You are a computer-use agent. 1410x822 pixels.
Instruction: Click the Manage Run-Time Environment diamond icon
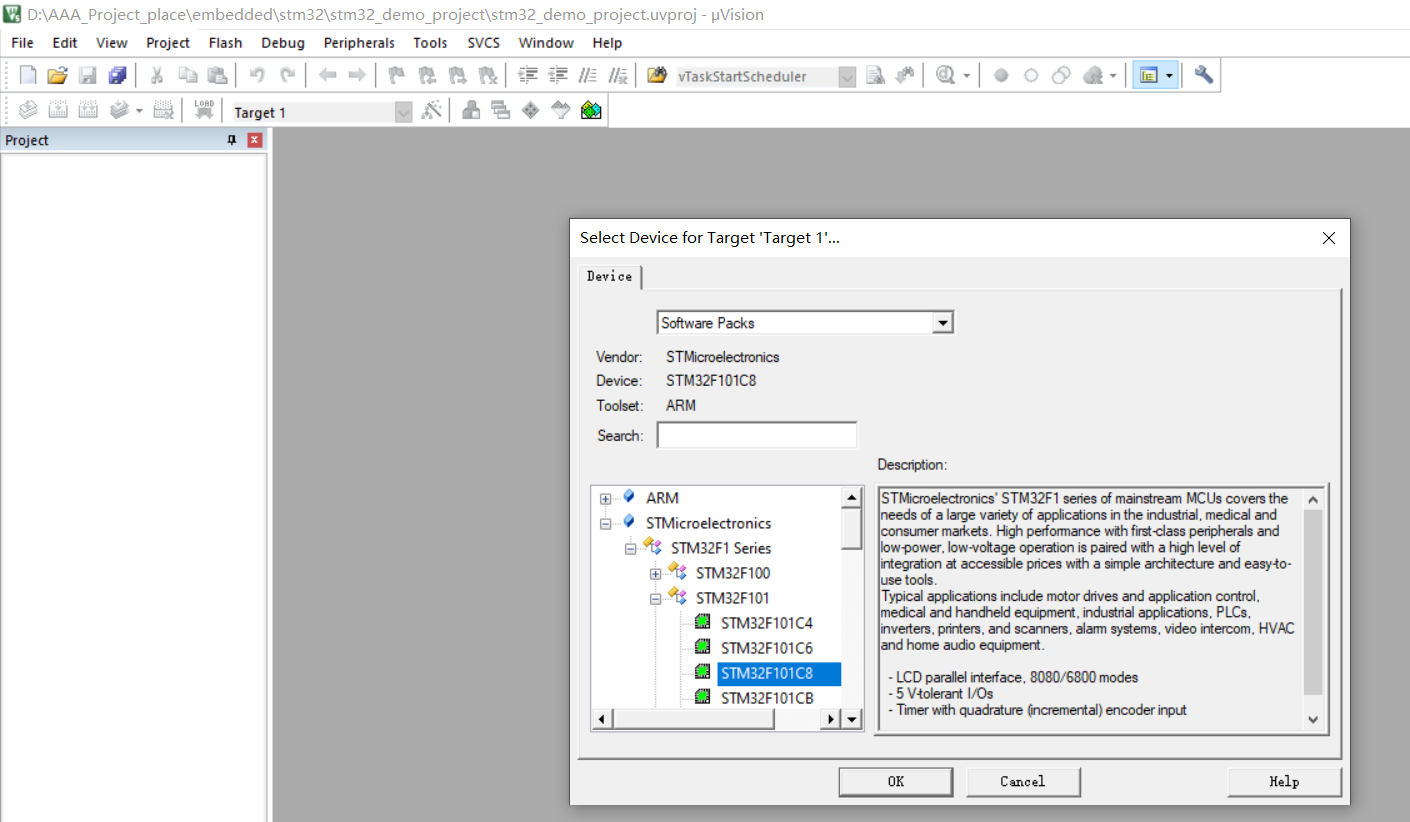[x=531, y=111]
